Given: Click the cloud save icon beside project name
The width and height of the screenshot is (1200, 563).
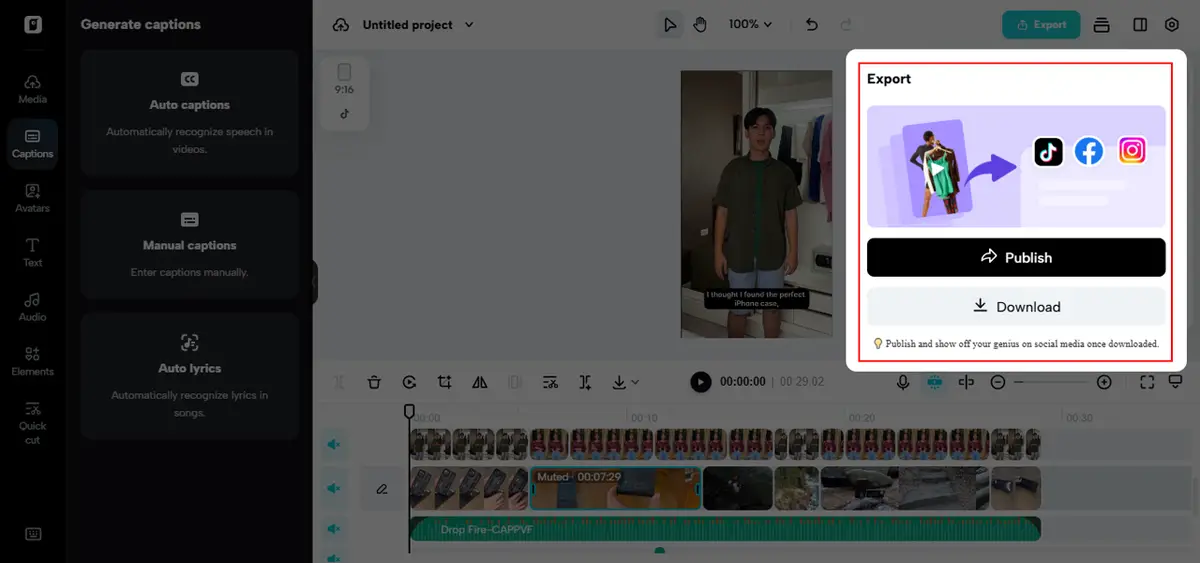Looking at the screenshot, I should [342, 24].
